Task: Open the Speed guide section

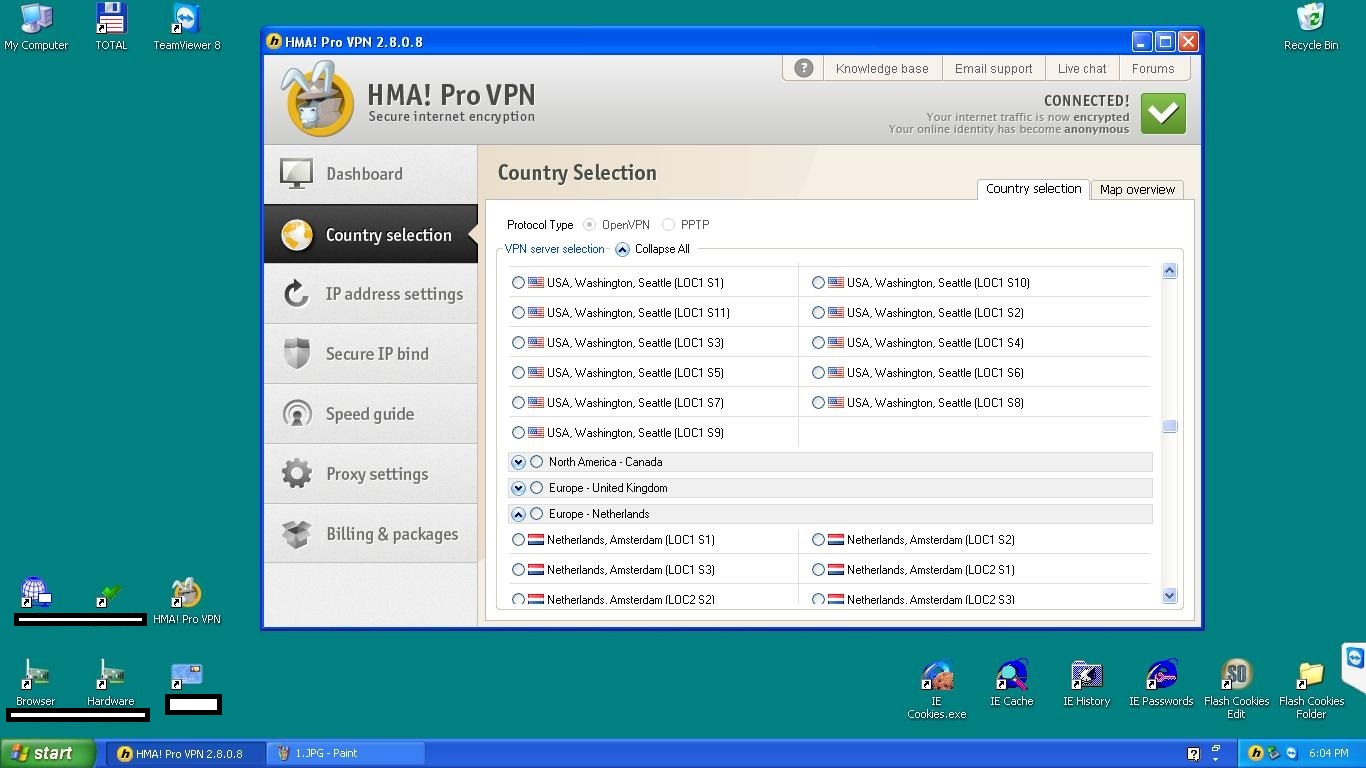Action: point(370,414)
